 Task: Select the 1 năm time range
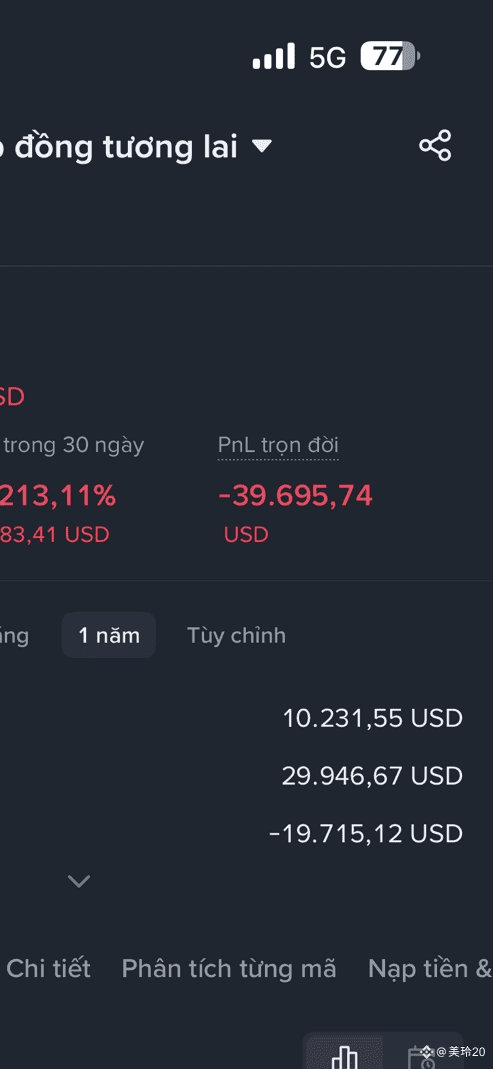pyautogui.click(x=109, y=635)
